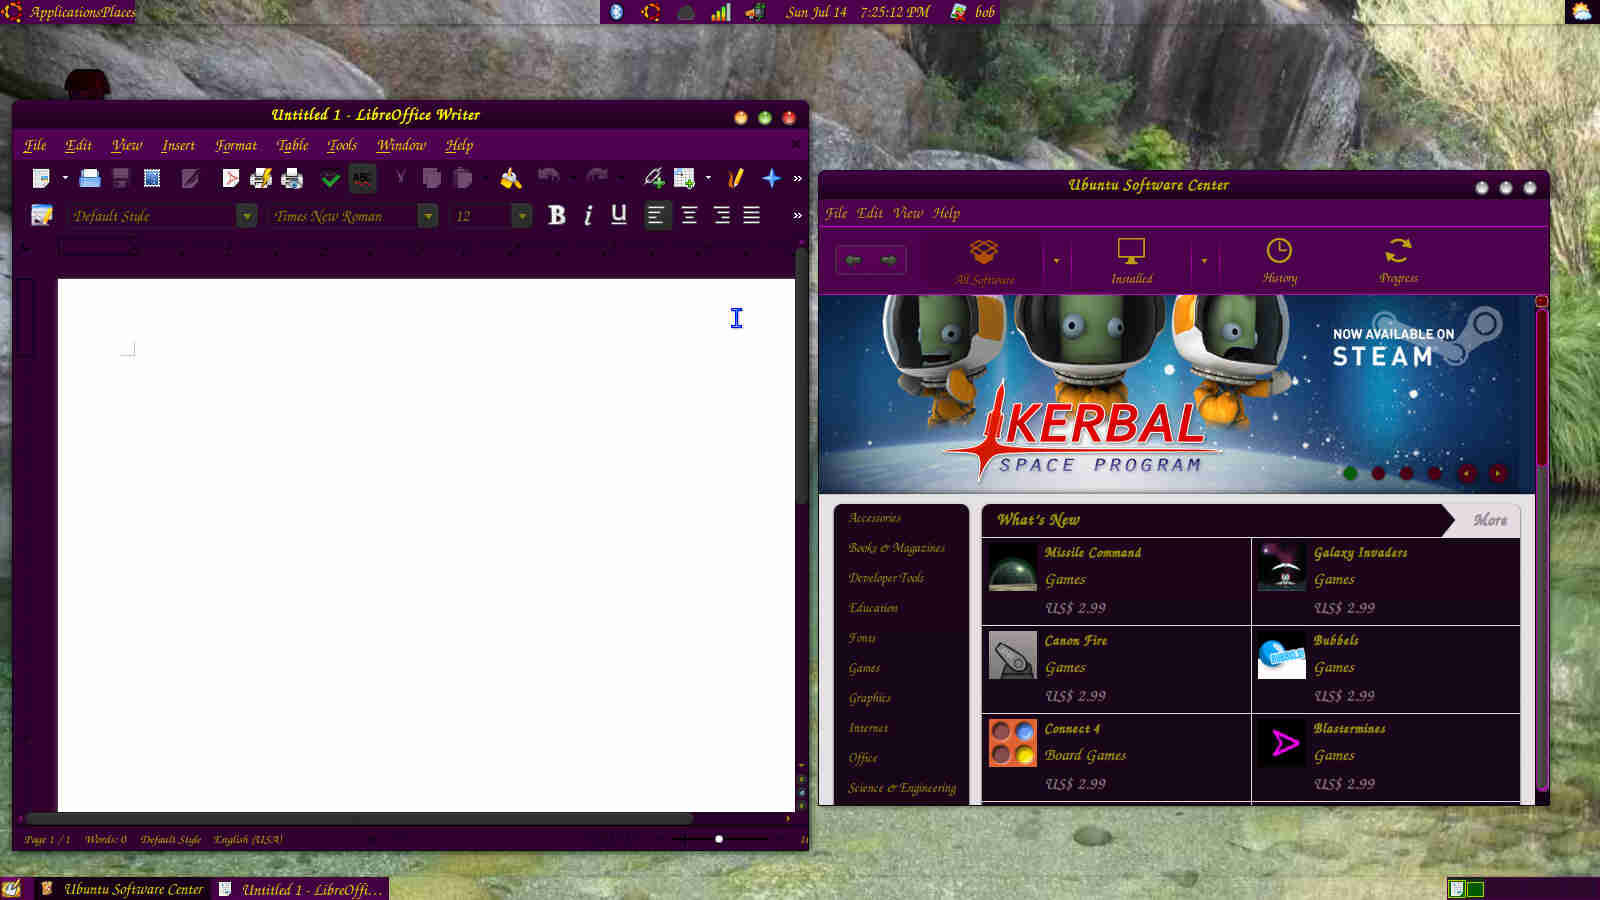Open the Accessories category
The width and height of the screenshot is (1600, 900).
click(x=874, y=518)
